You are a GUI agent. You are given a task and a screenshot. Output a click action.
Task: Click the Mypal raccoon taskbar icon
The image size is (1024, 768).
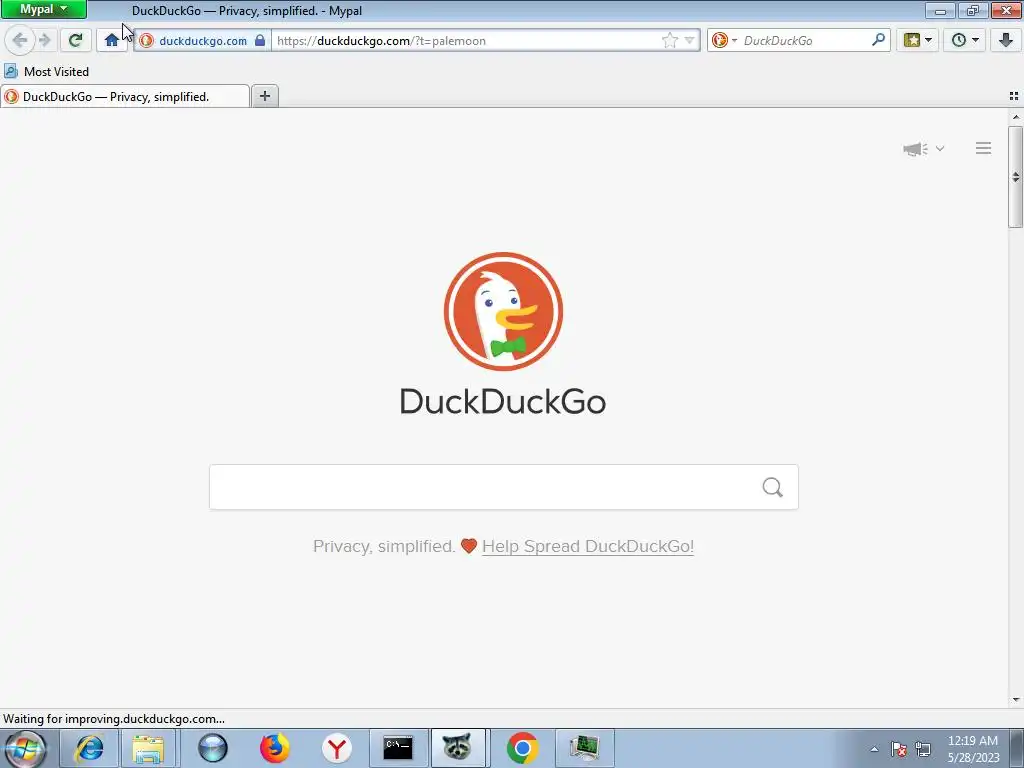tap(458, 748)
